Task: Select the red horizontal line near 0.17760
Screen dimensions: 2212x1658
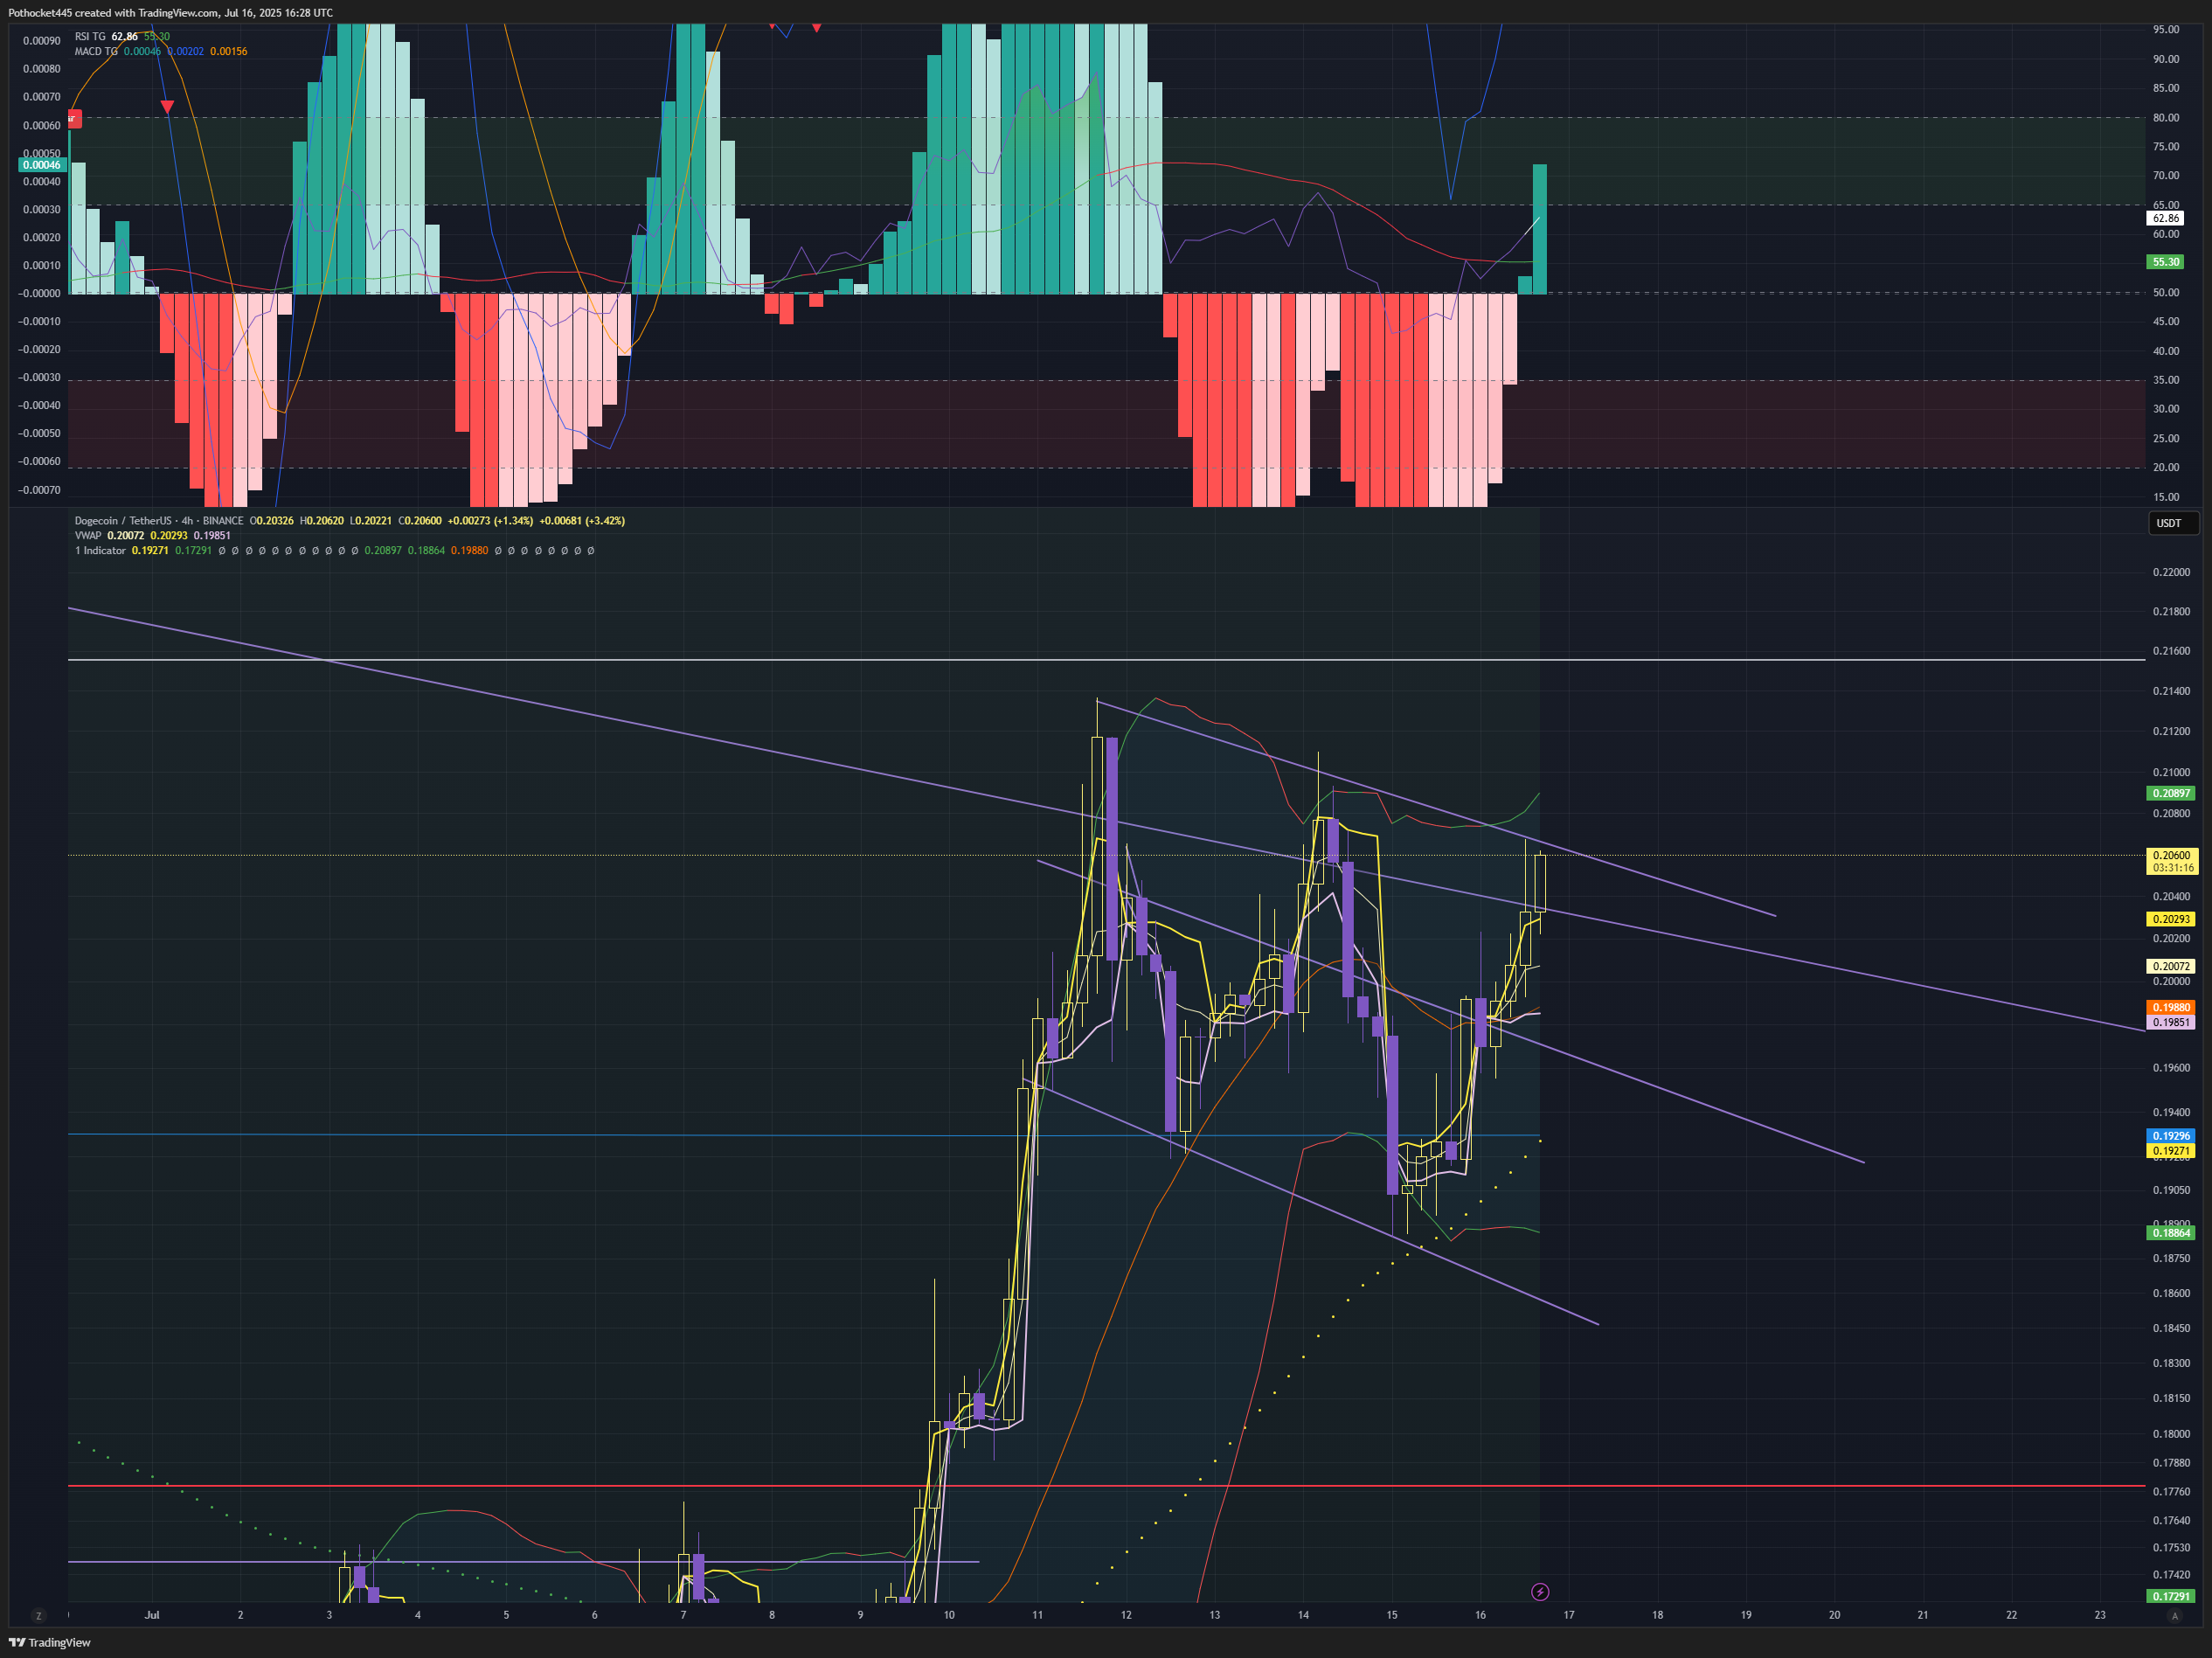Action: point(1106,1486)
